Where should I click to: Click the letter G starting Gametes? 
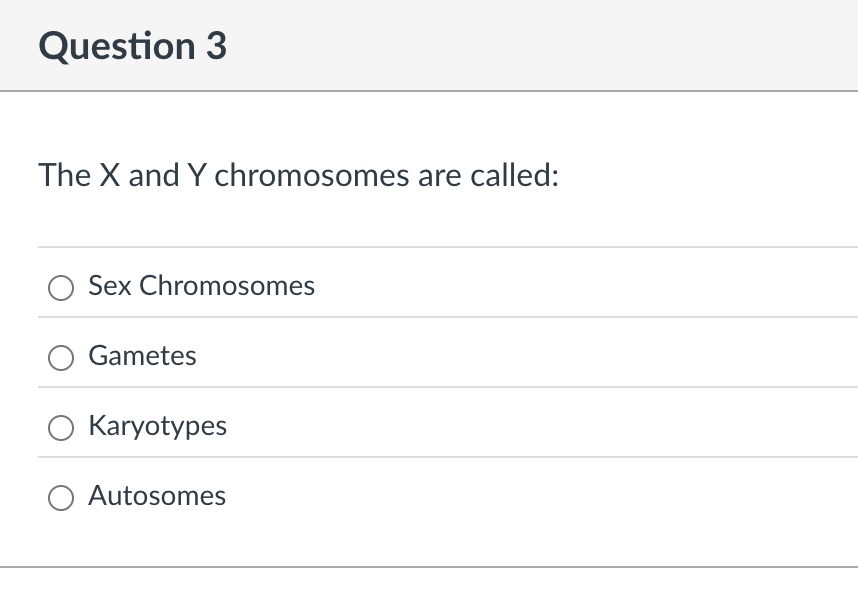(98, 356)
